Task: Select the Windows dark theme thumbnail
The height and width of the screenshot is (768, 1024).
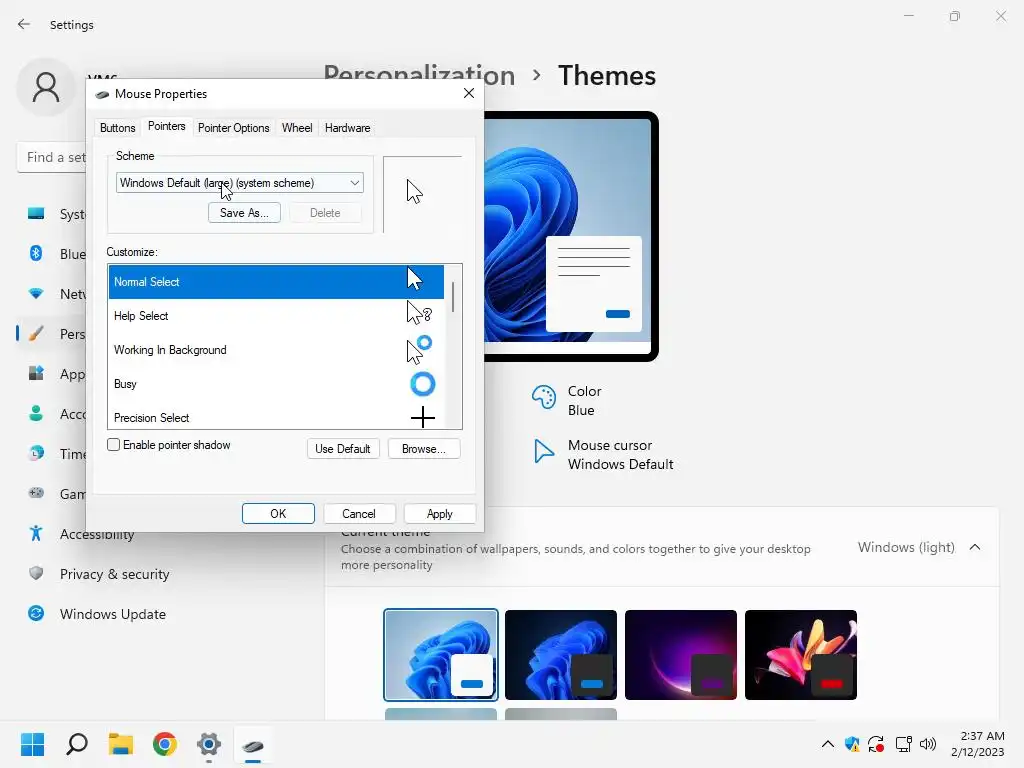Action: [x=561, y=655]
